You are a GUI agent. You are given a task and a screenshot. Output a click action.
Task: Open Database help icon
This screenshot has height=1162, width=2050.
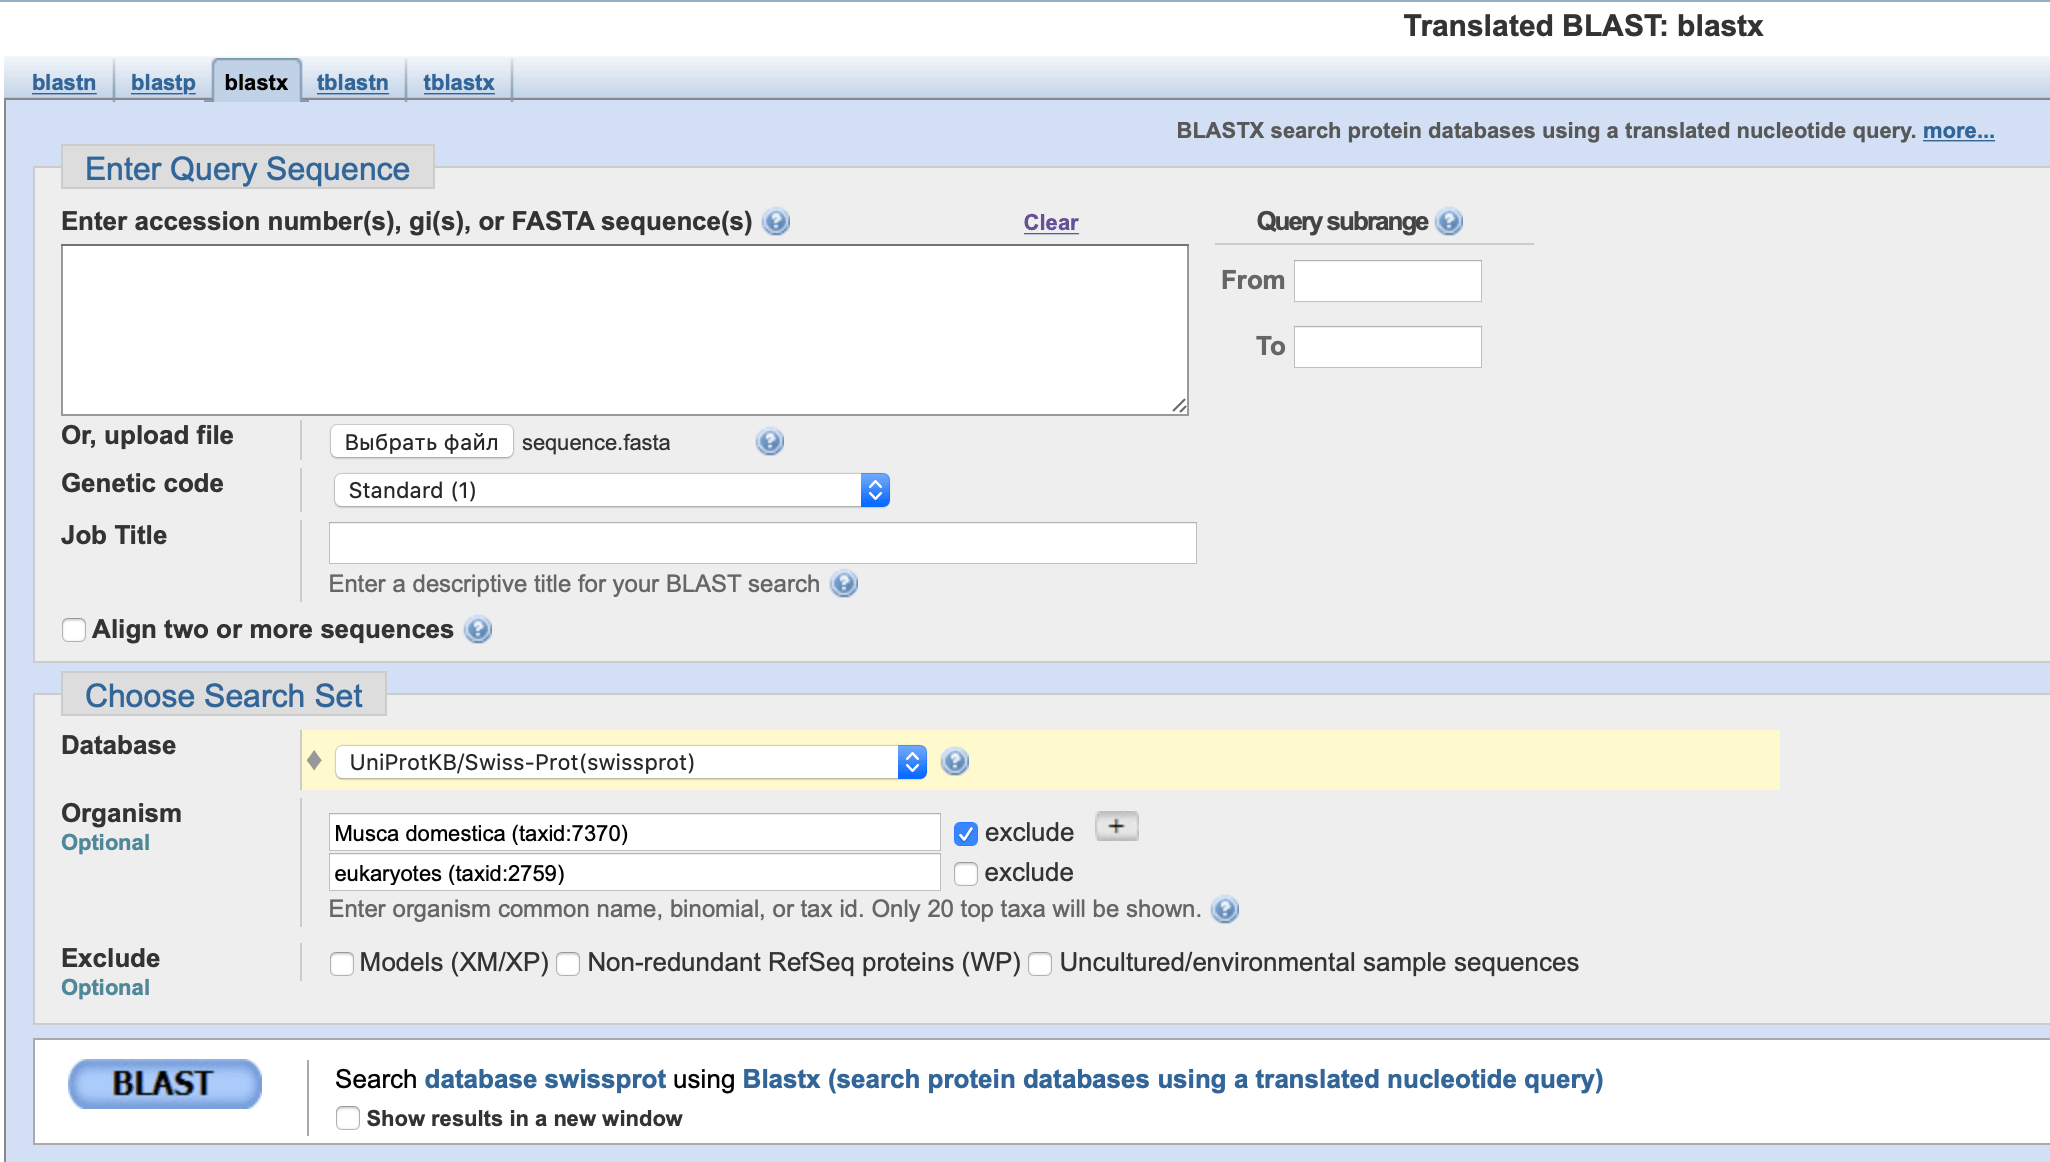click(x=956, y=762)
